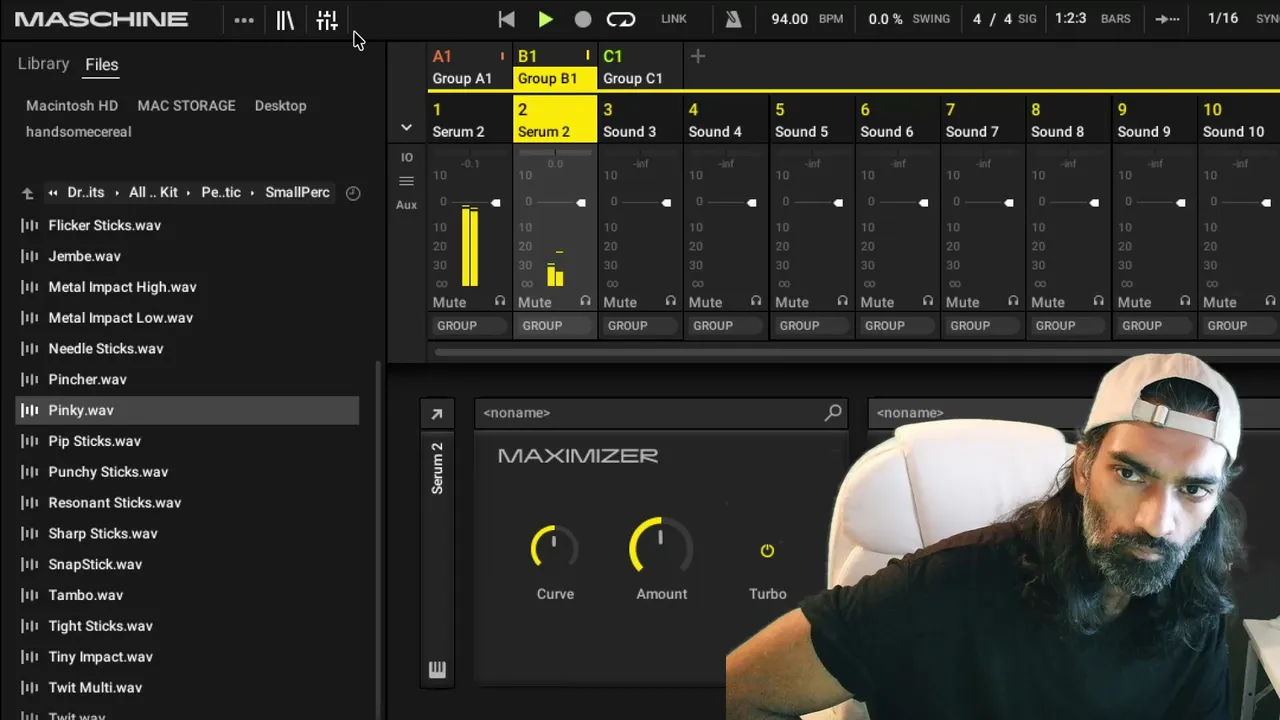Click the headphone cue icon on Sound 4
1280x720 pixels.
[756, 301]
